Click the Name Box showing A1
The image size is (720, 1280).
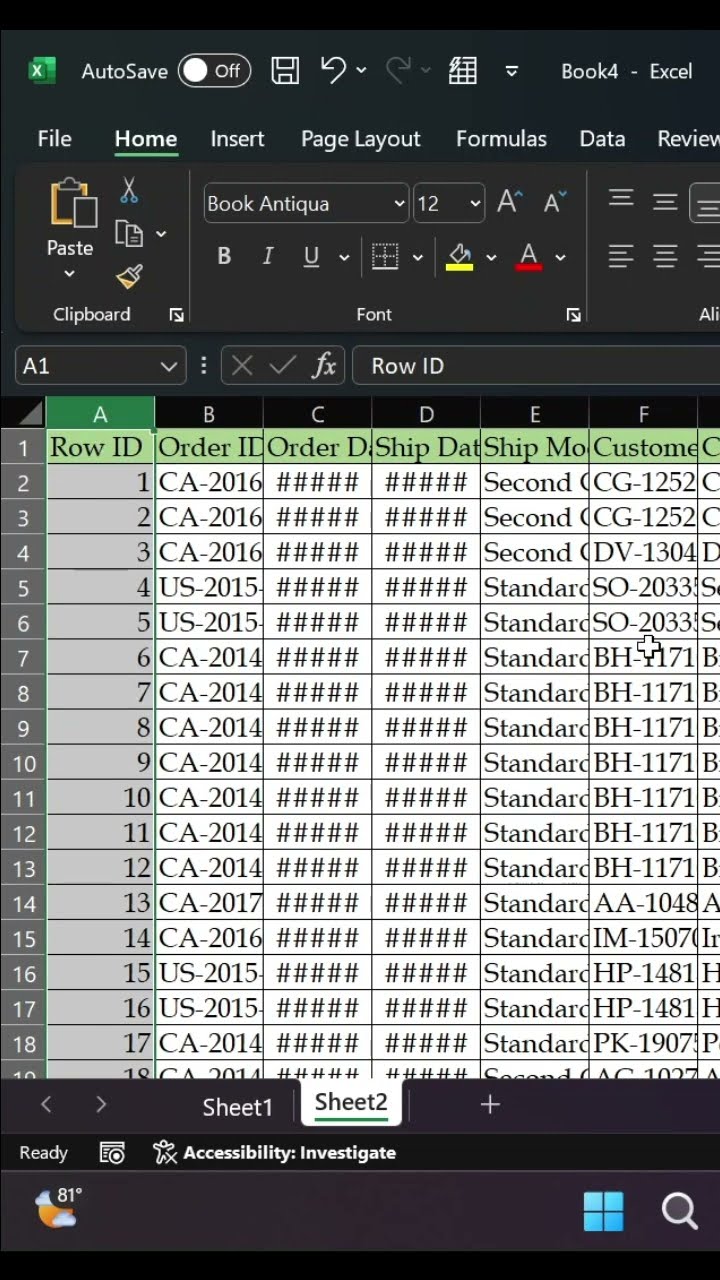tap(100, 366)
